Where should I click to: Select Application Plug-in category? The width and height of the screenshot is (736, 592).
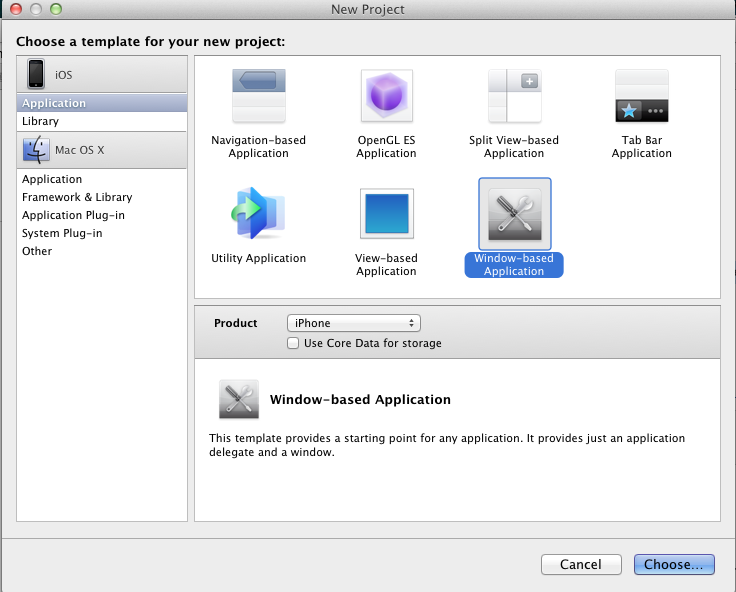[102, 215]
